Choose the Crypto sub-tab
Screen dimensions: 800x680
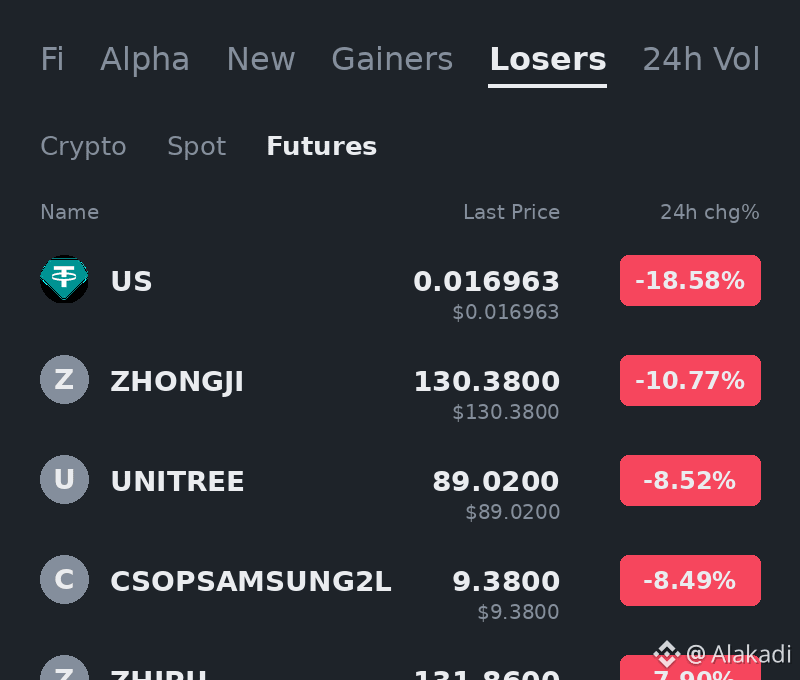[83, 147]
